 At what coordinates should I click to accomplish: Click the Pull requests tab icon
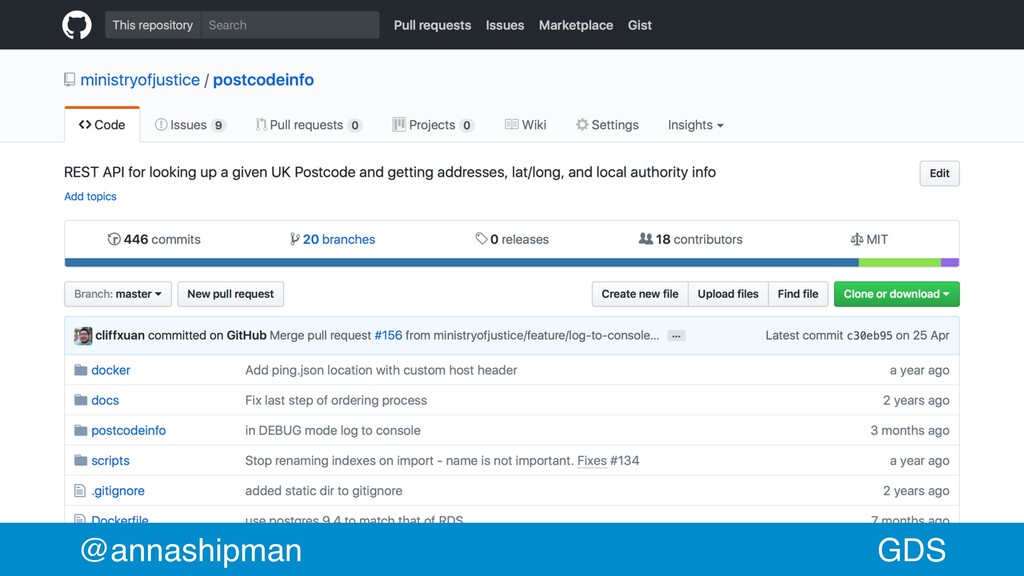(x=261, y=124)
